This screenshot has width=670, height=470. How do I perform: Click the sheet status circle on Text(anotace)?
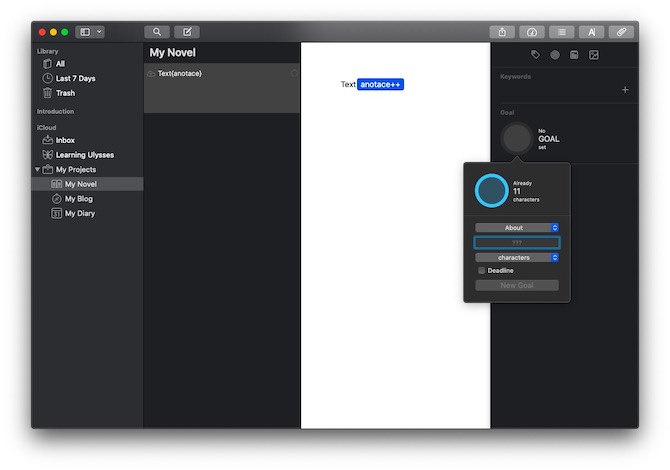click(x=294, y=73)
